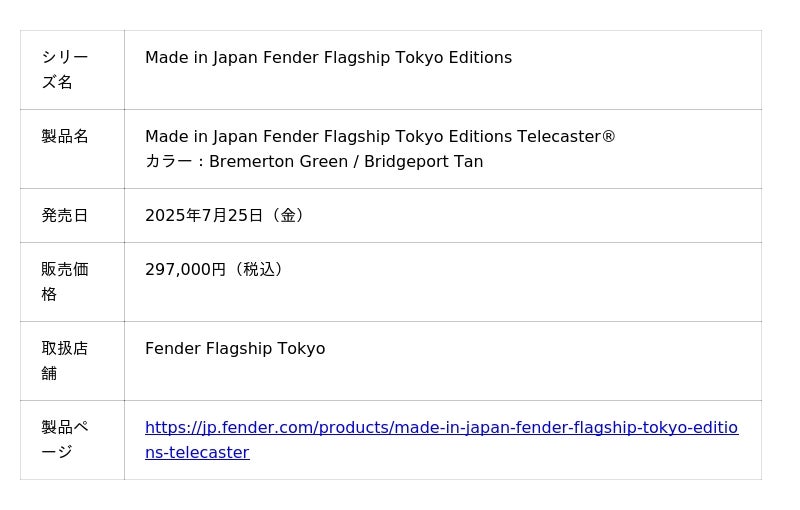Click the シリーズ名 label cell

coord(65,70)
